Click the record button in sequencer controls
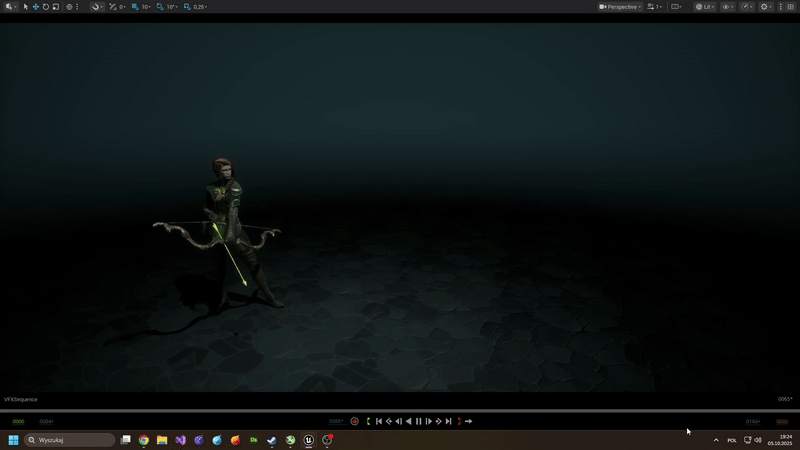Image resolution: width=800 pixels, height=450 pixels. 355,421
